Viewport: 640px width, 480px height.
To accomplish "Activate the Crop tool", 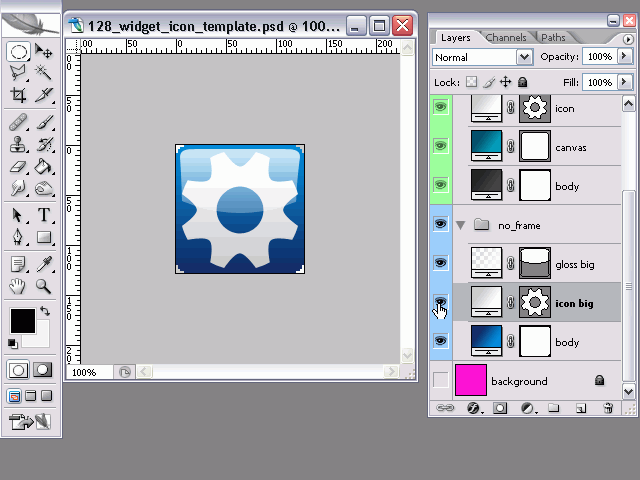I will 18,95.
